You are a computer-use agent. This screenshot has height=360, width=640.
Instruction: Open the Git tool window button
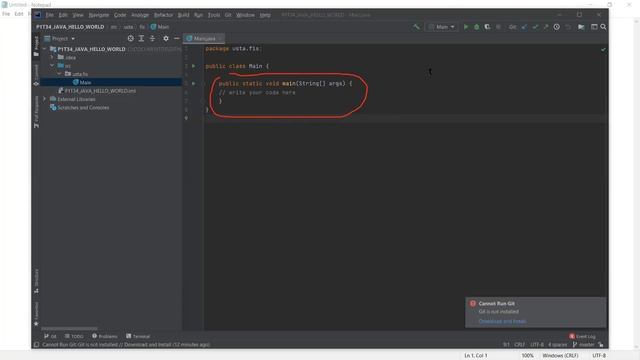(50, 336)
